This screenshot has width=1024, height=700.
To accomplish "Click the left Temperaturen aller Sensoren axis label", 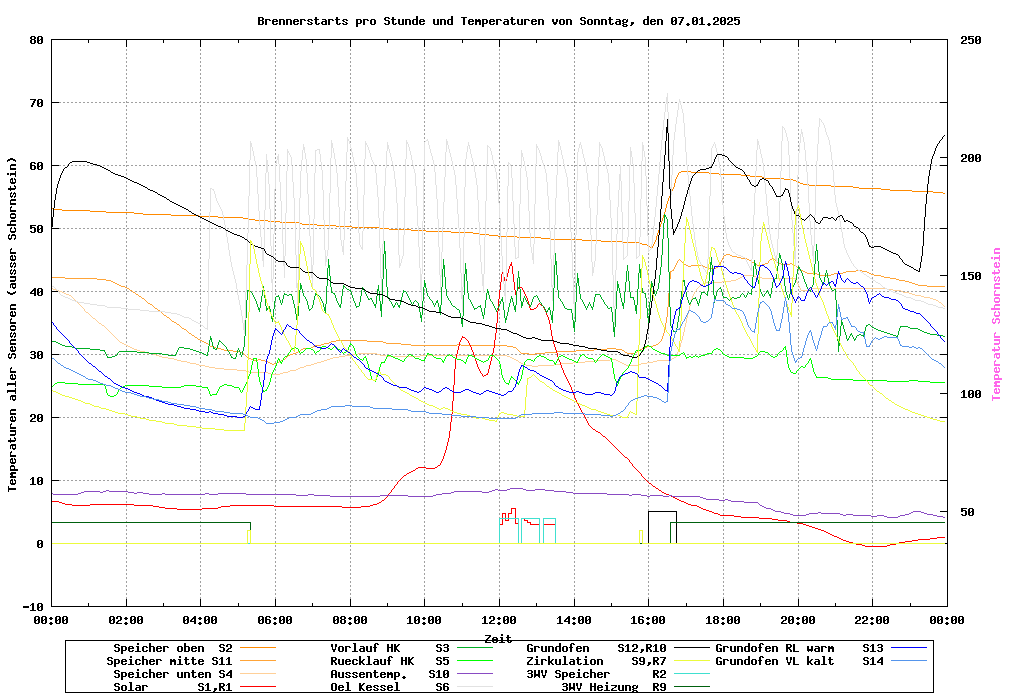I will 13,324.
